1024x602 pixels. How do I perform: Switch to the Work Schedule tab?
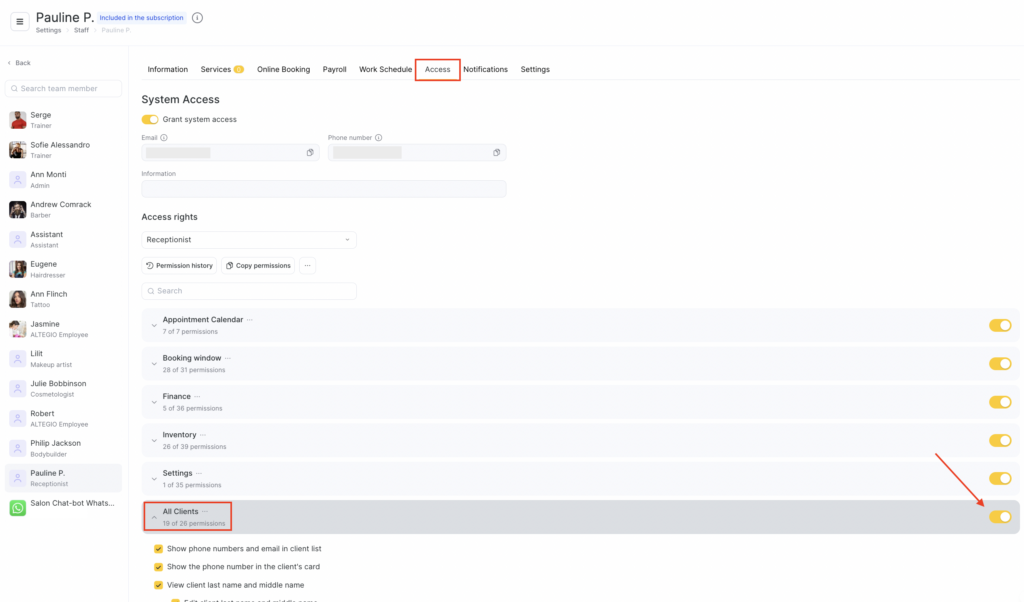(x=385, y=70)
